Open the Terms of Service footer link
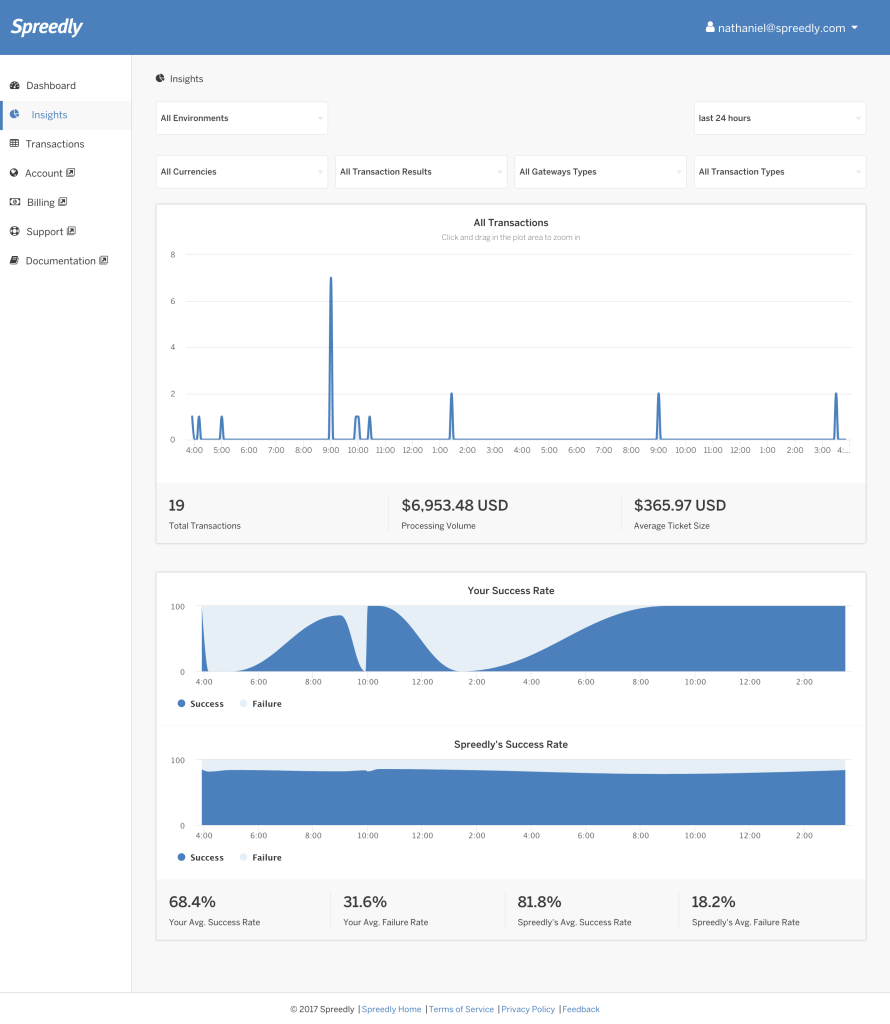 pyautogui.click(x=461, y=1009)
